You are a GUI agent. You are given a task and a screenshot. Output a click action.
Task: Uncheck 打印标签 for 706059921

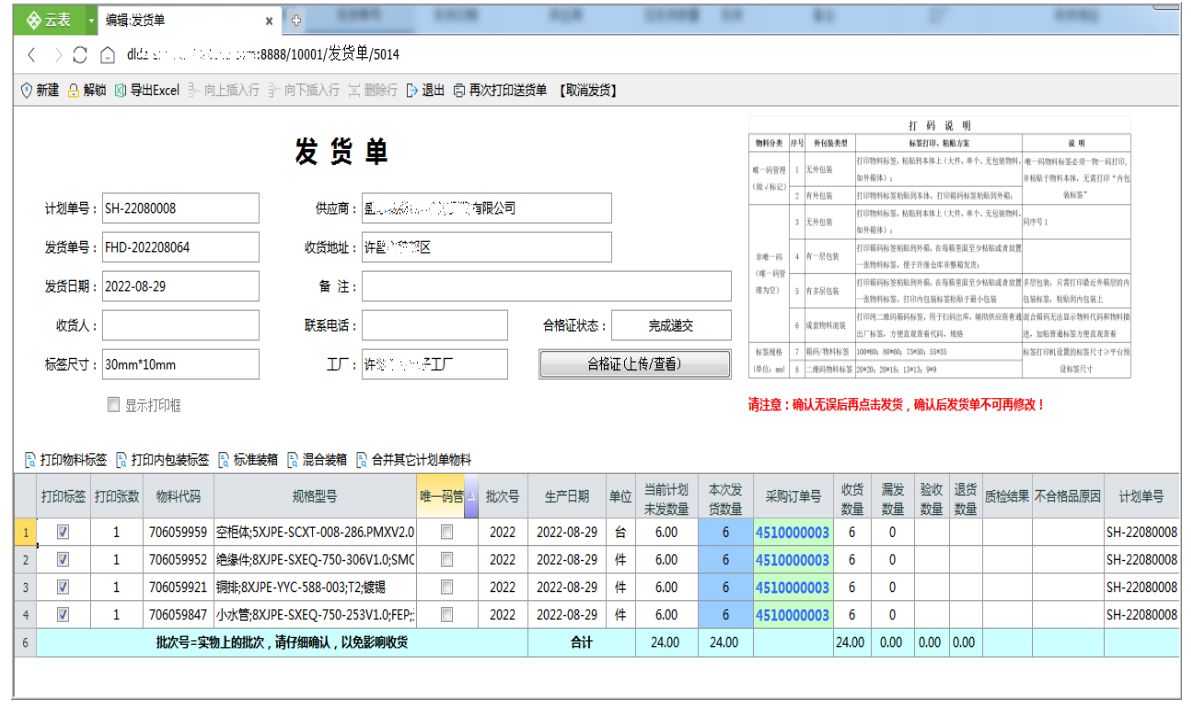(x=63, y=587)
